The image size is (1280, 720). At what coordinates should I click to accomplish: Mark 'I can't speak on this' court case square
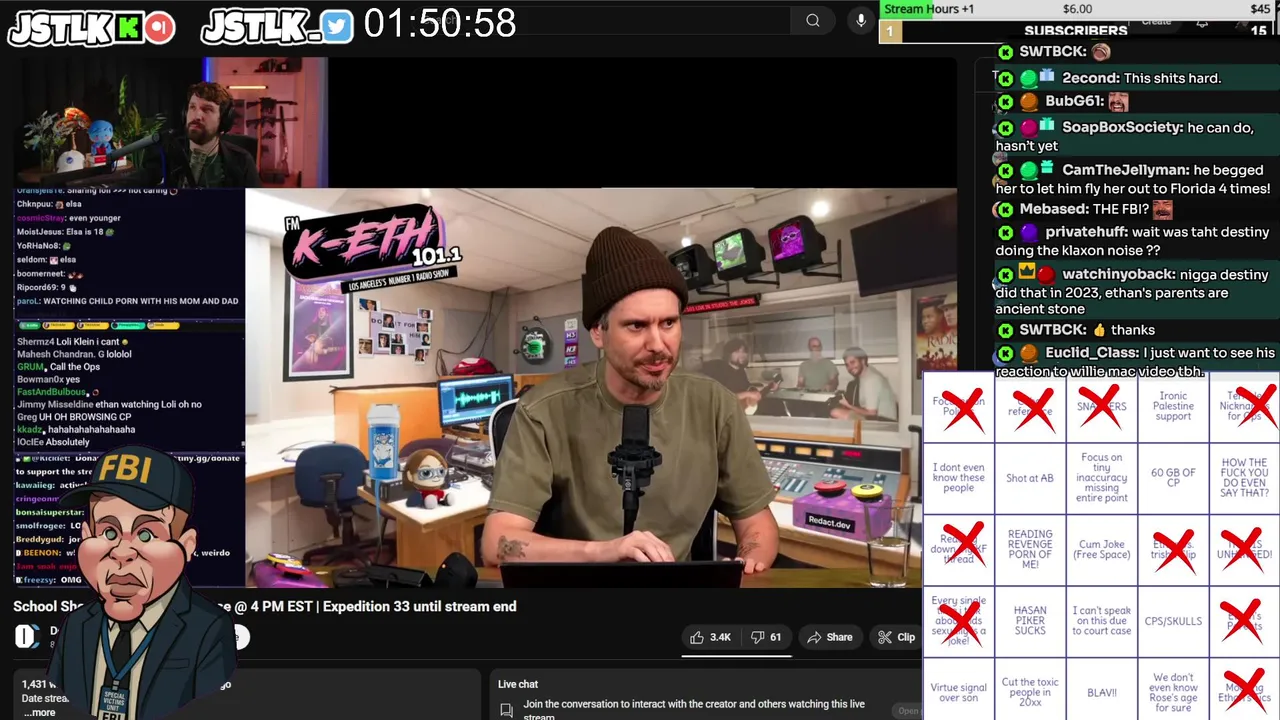[x=1102, y=621]
